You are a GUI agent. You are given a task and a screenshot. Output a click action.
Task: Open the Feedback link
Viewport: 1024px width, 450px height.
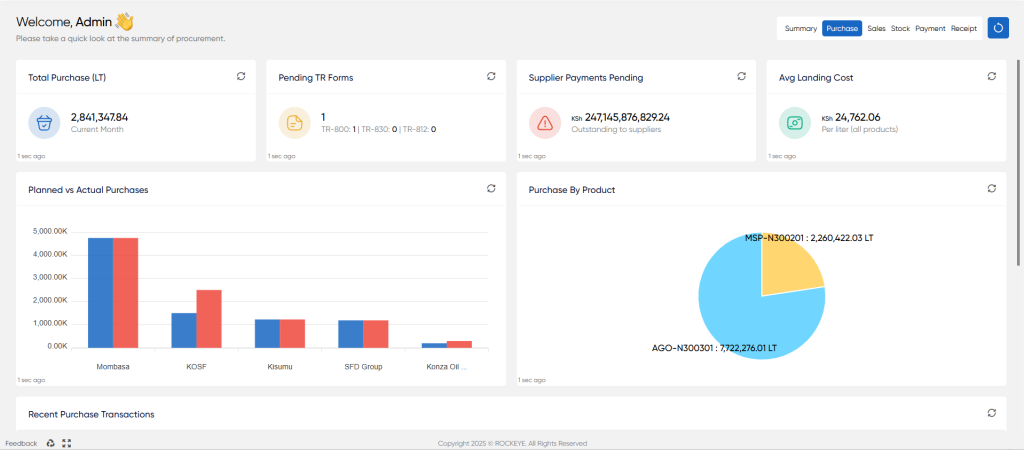pos(22,443)
